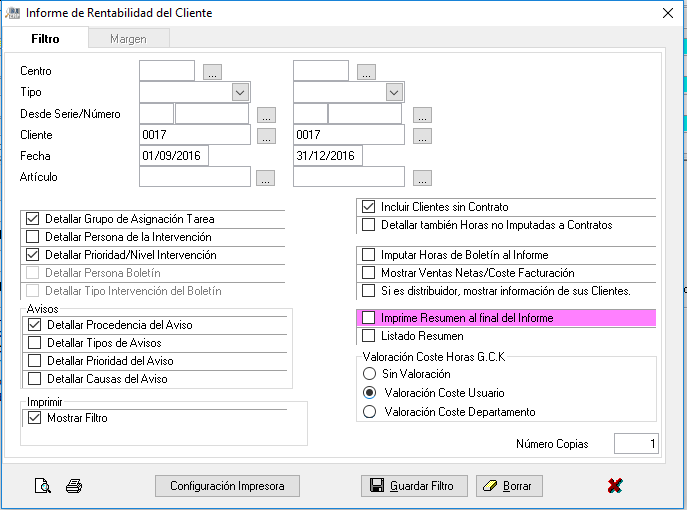Open lookup beside second Desde Serie/Número field
This screenshot has width=687, height=510.
[422, 115]
